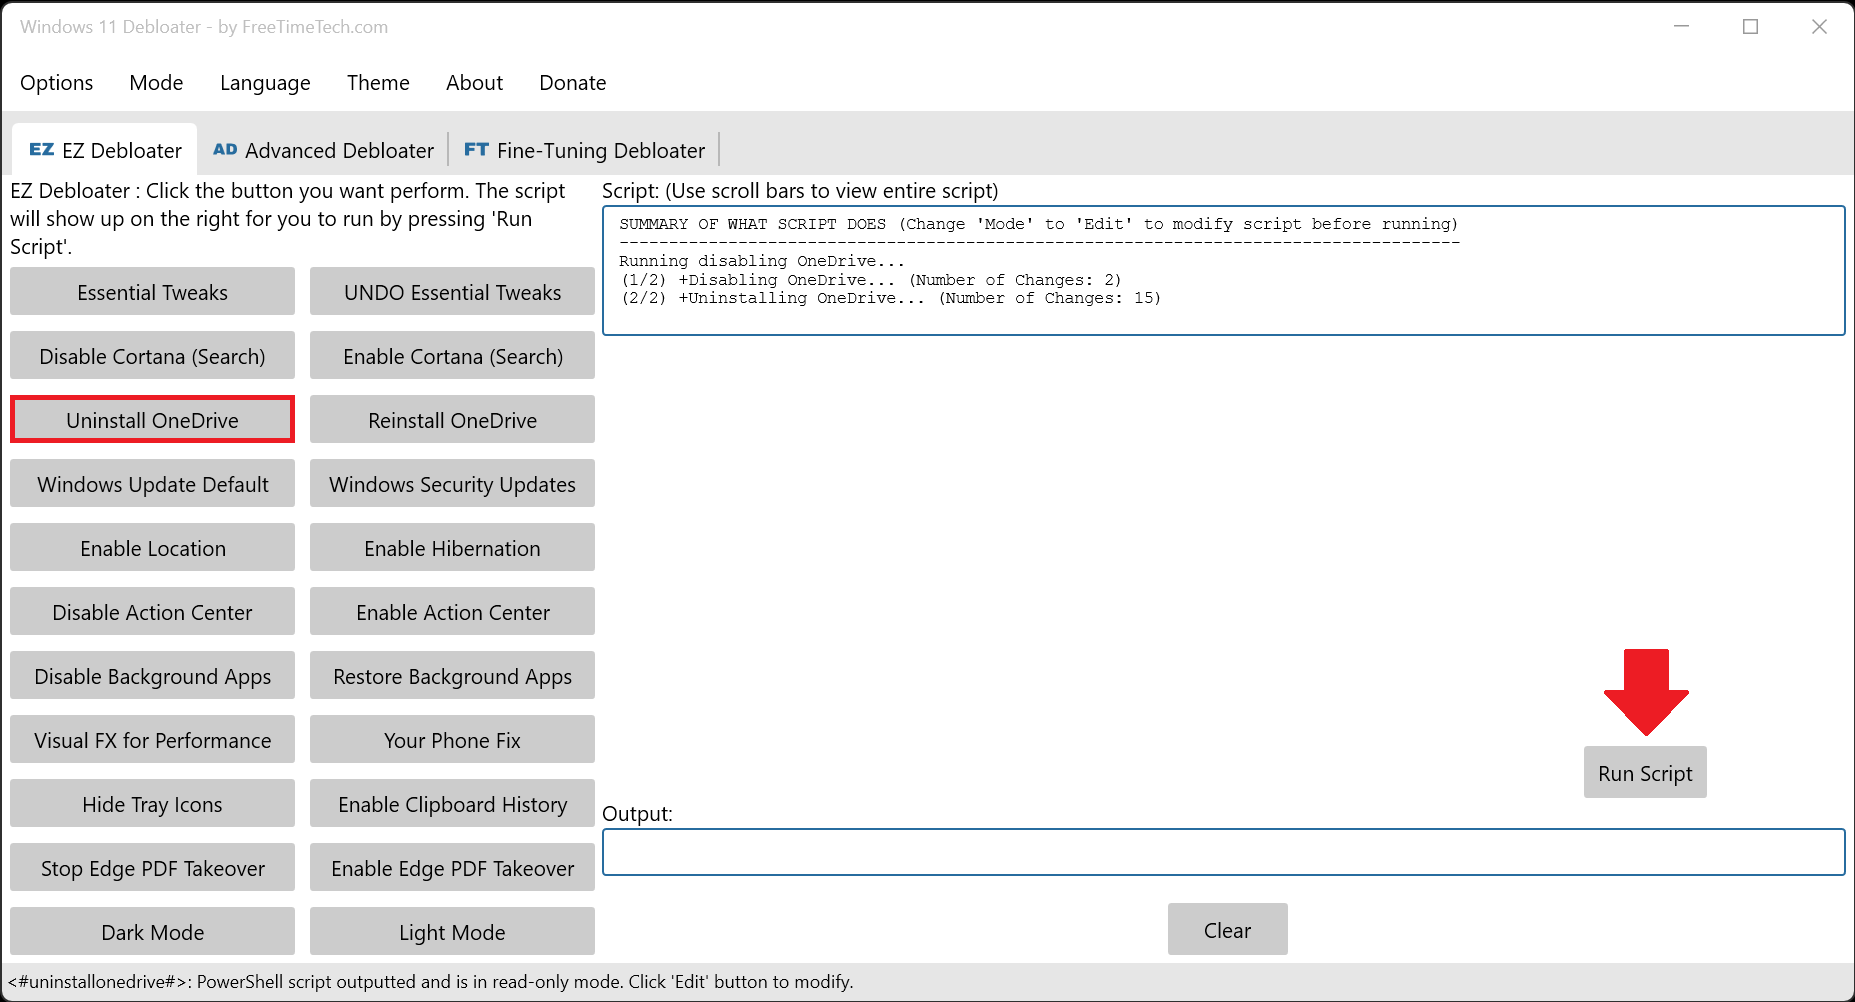Screen dimensions: 1855x1002
Task: Open the Theme menu
Action: tap(378, 83)
